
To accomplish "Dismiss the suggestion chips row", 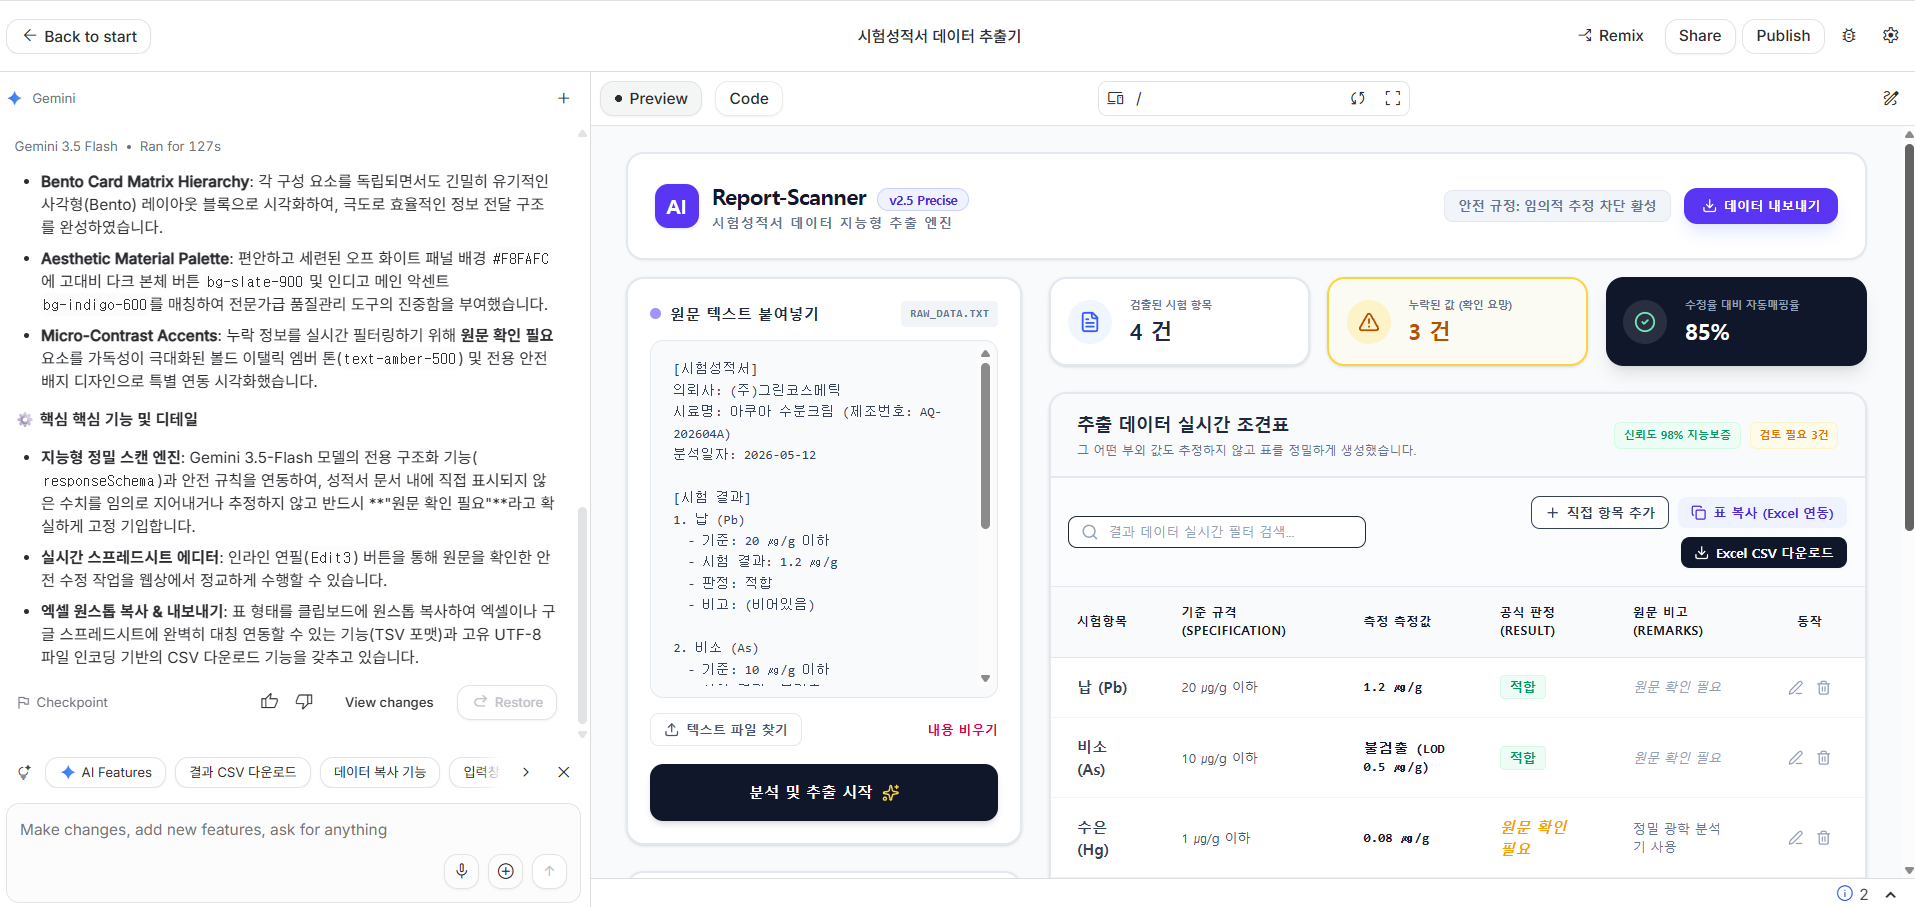I will (x=564, y=772).
